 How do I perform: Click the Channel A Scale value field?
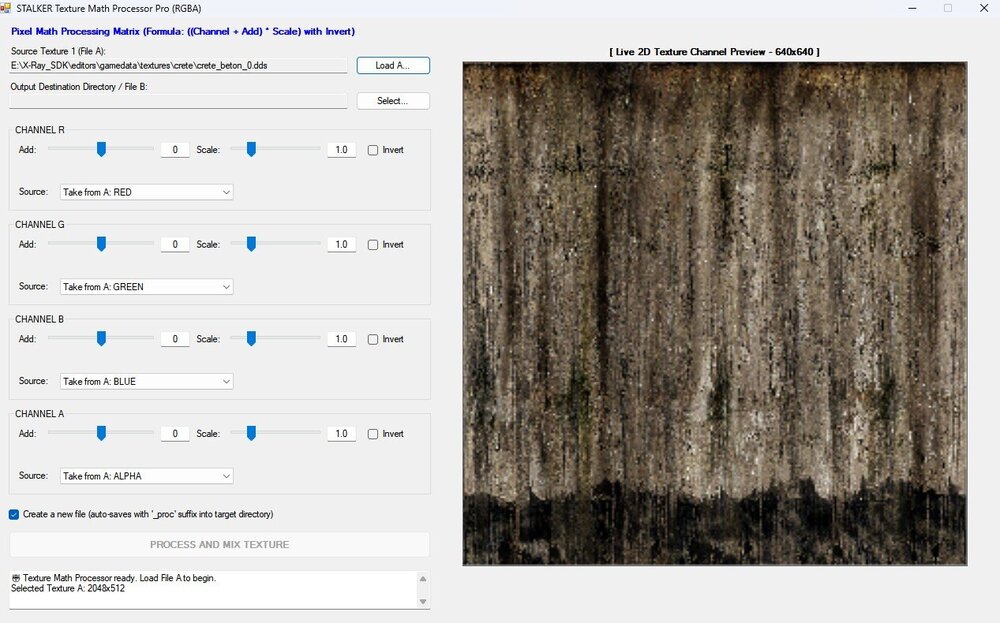(341, 434)
